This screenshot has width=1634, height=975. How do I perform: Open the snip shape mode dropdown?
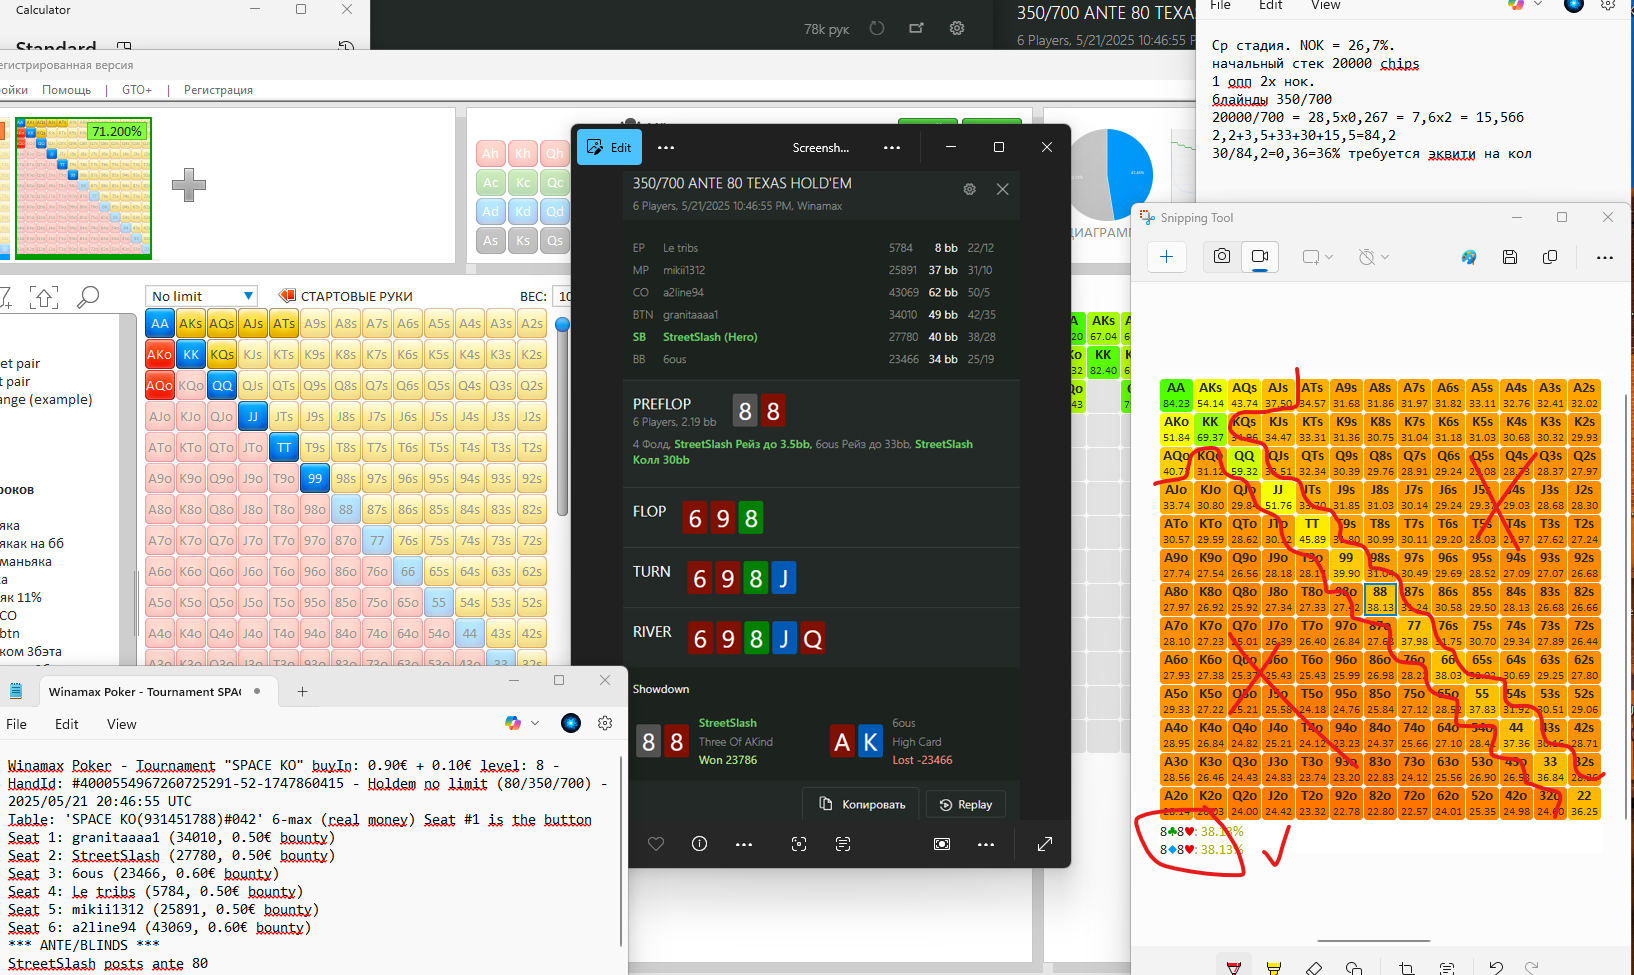click(x=1318, y=257)
